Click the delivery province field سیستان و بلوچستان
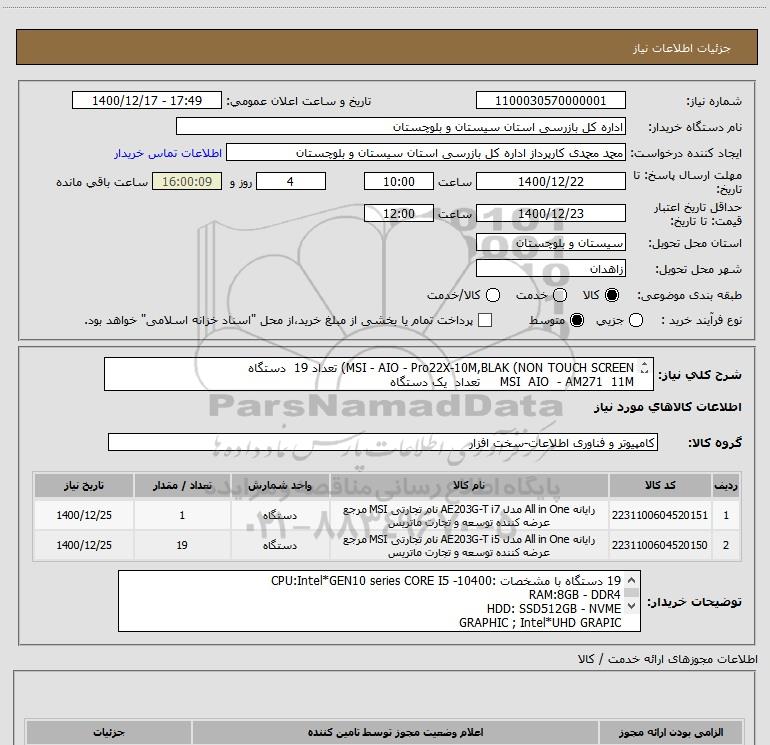The width and height of the screenshot is (770, 745). pyautogui.click(x=550, y=242)
